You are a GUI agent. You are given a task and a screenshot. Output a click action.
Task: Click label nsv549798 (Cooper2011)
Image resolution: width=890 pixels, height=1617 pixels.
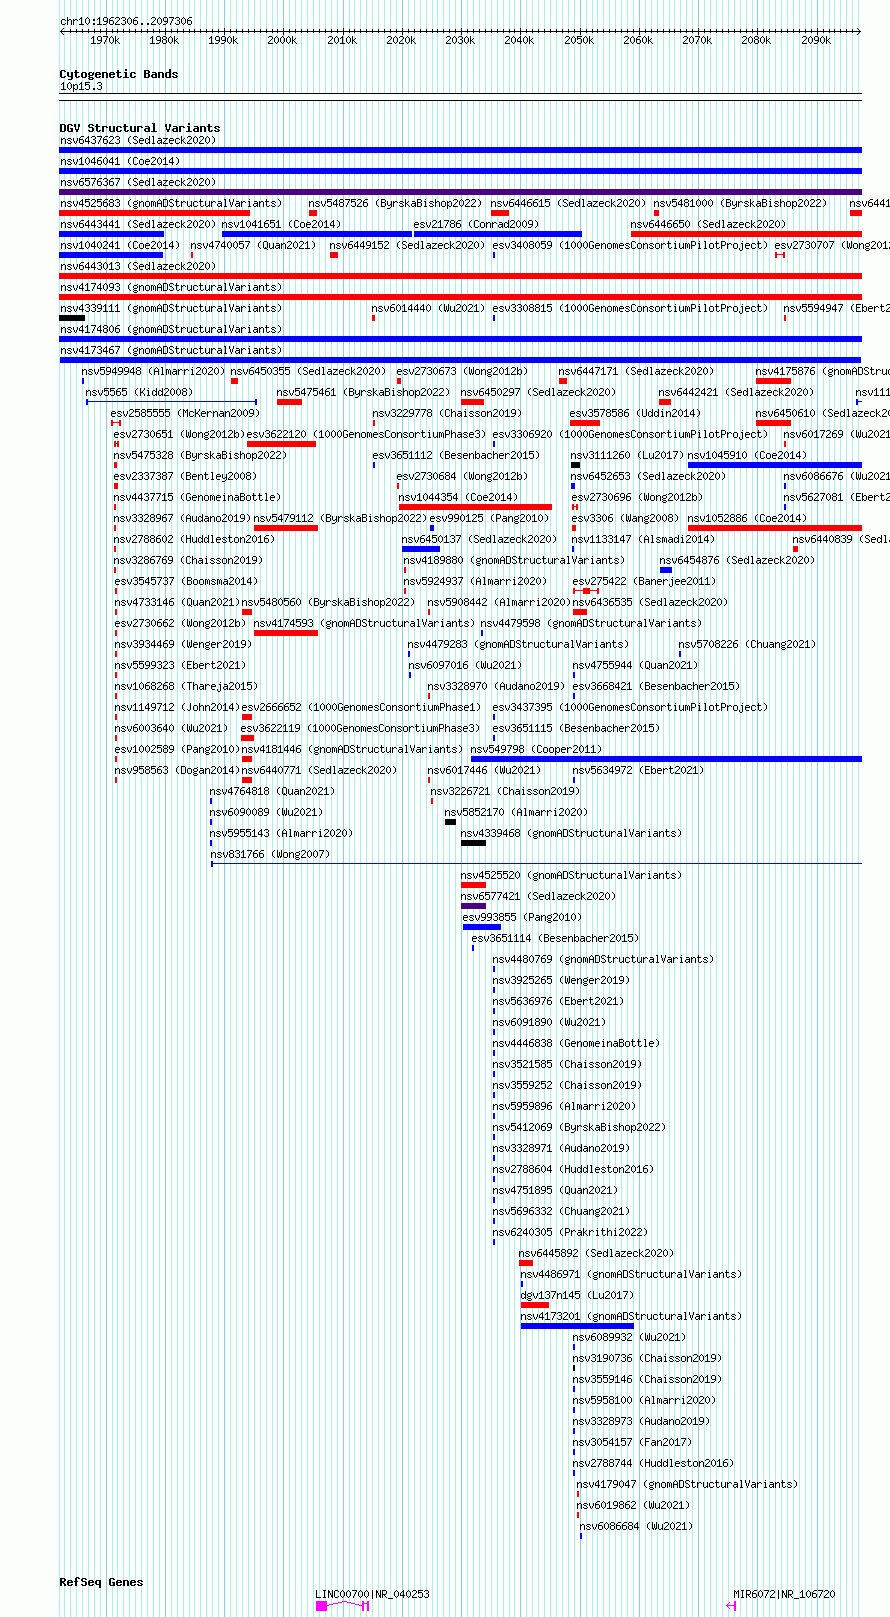[537, 750]
